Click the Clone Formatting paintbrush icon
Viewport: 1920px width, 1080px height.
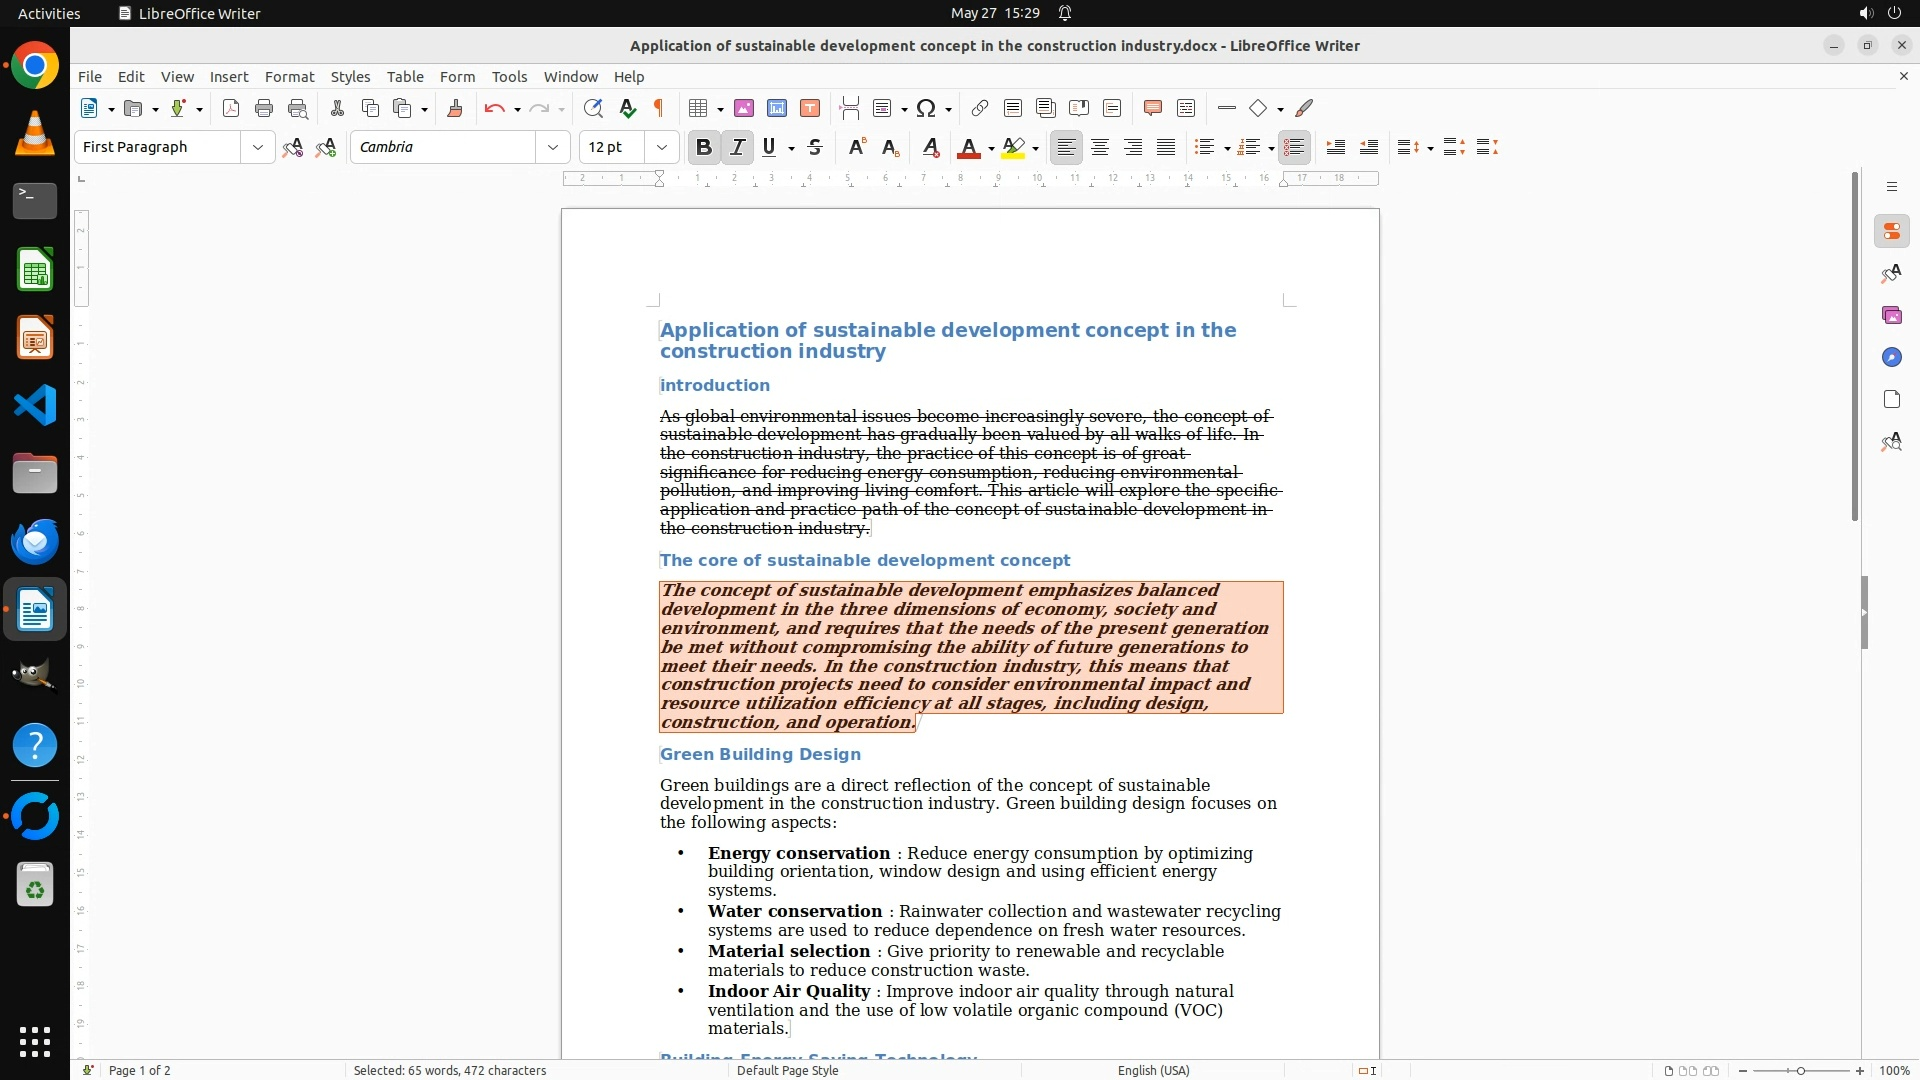click(x=455, y=109)
